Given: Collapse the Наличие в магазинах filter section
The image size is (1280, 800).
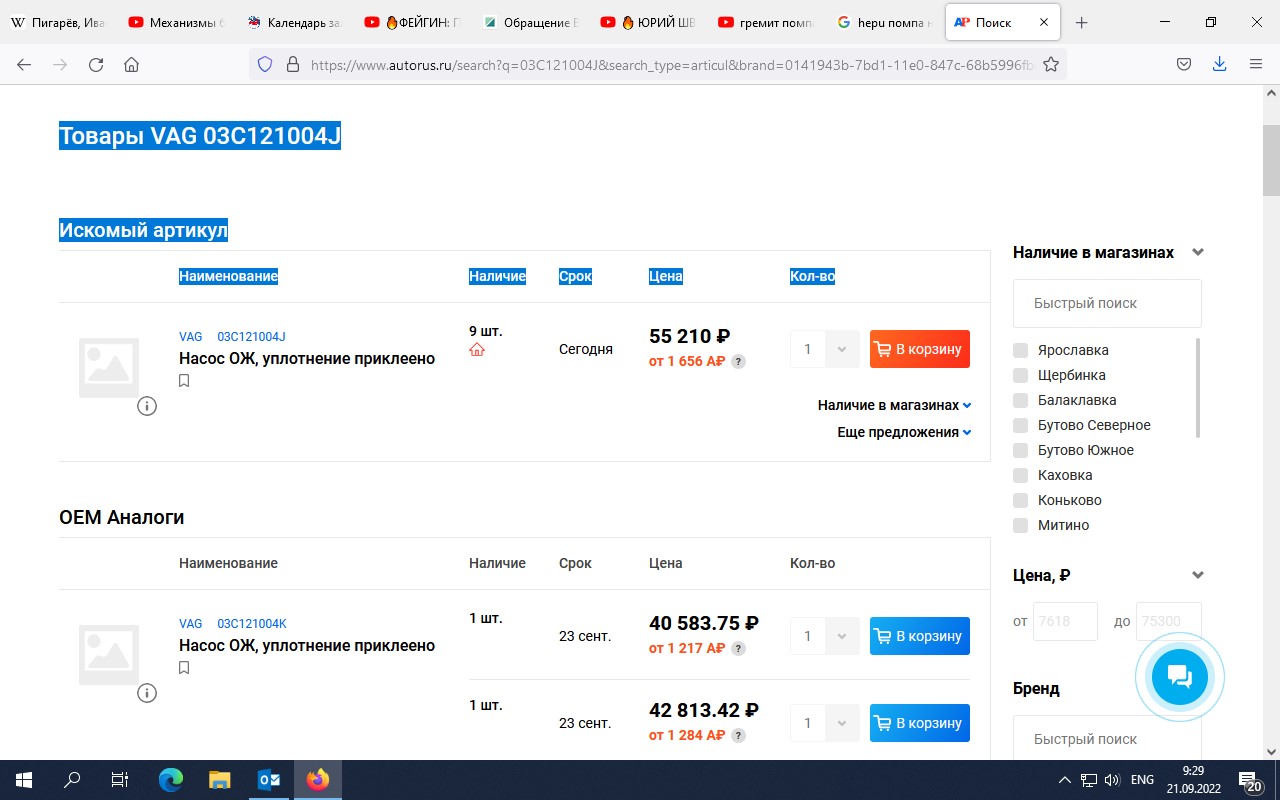Looking at the screenshot, I should [1198, 253].
